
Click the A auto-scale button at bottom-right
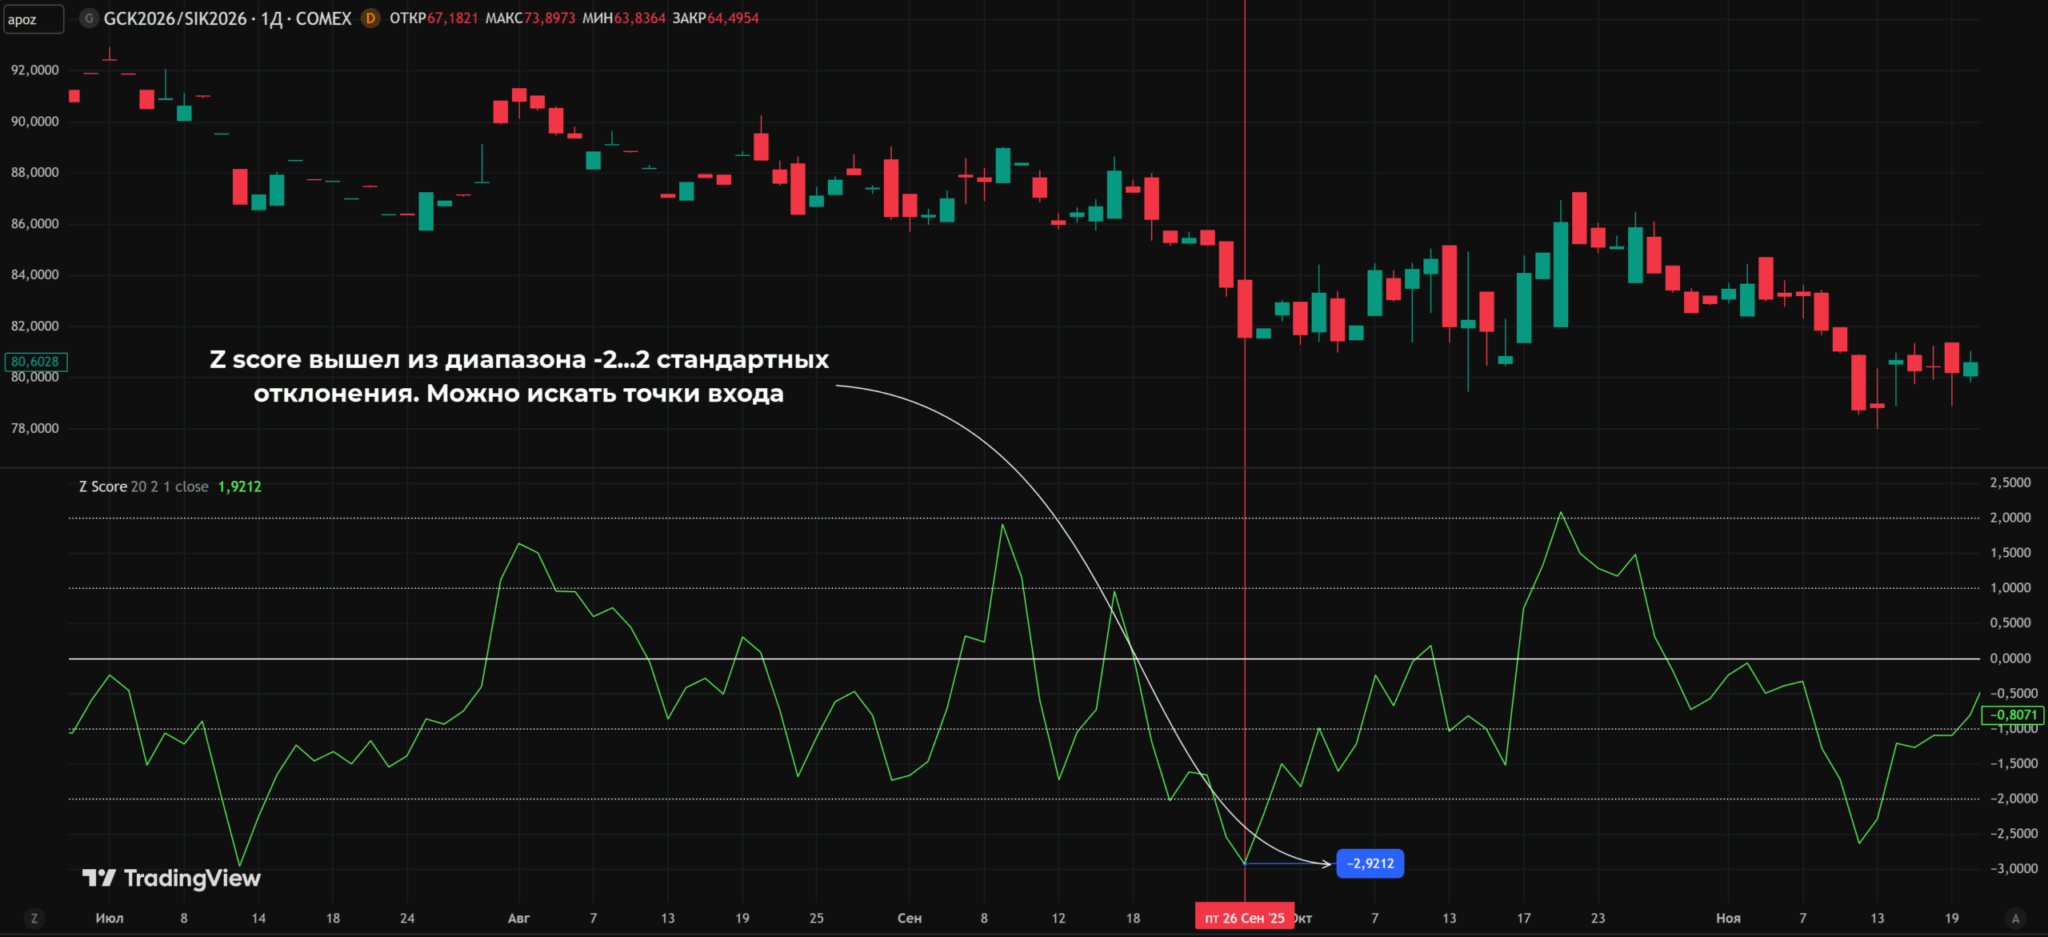[2015, 918]
